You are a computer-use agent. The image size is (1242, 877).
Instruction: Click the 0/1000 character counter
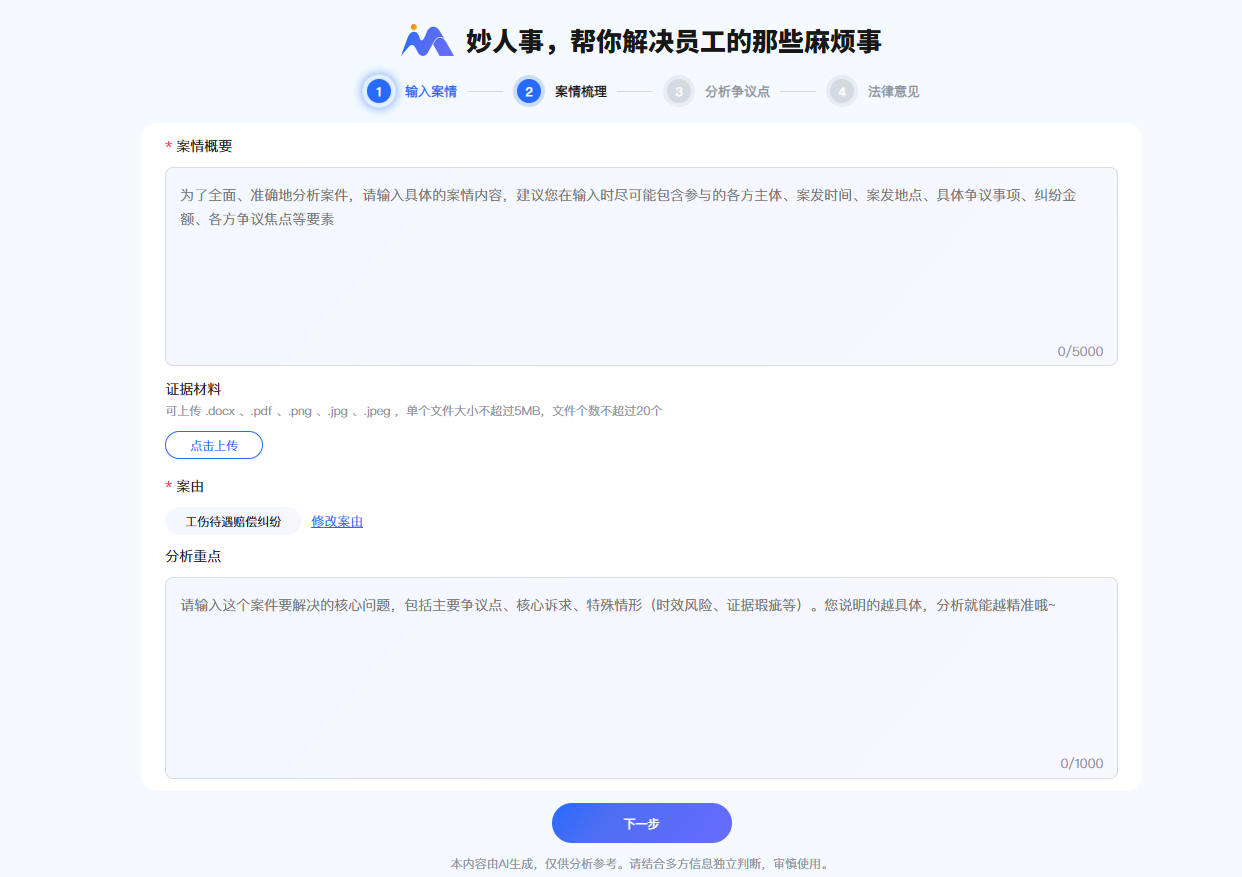(x=1082, y=763)
